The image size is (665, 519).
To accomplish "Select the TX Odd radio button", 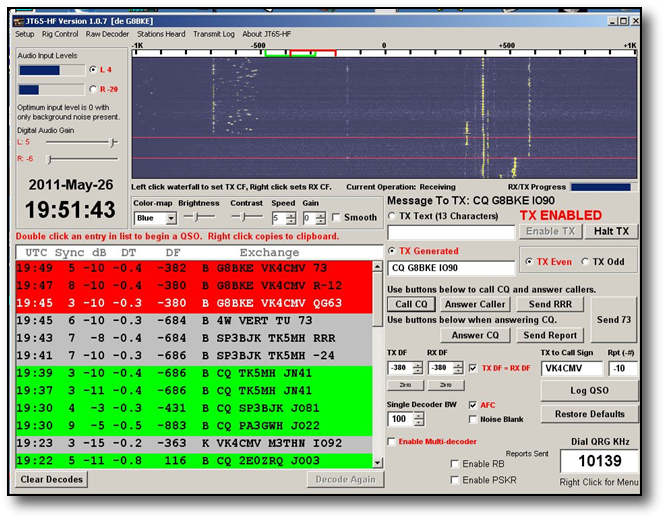I will coord(585,262).
